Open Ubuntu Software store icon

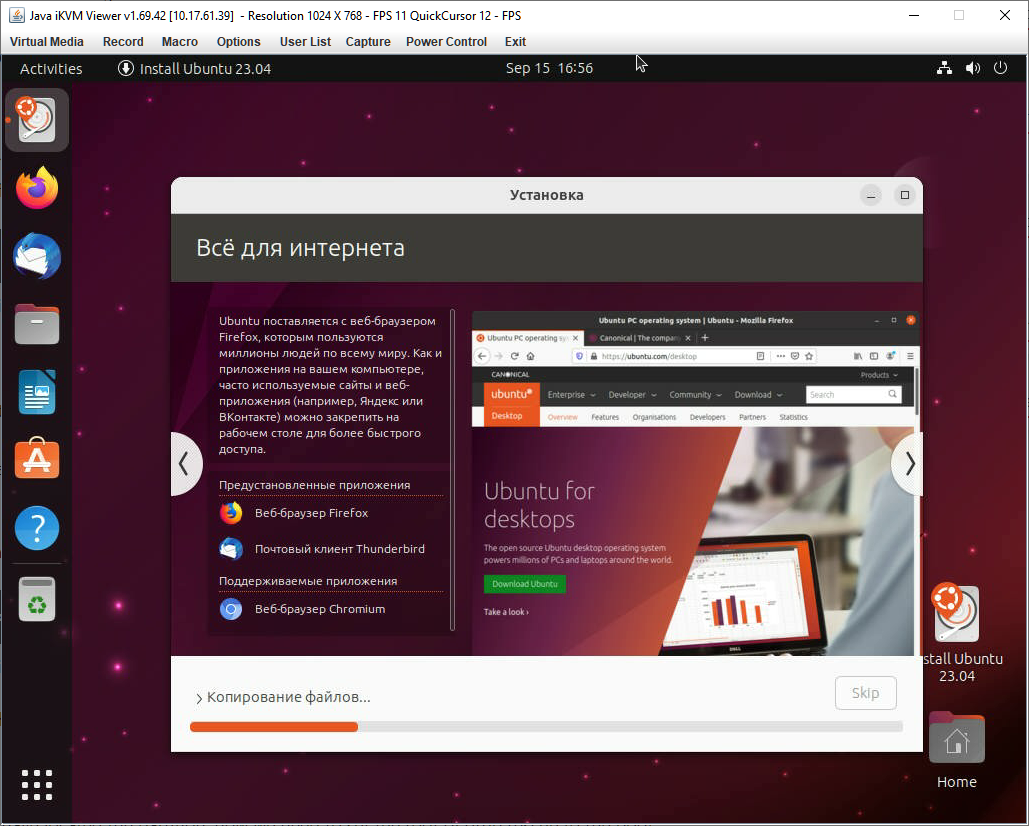[37, 459]
